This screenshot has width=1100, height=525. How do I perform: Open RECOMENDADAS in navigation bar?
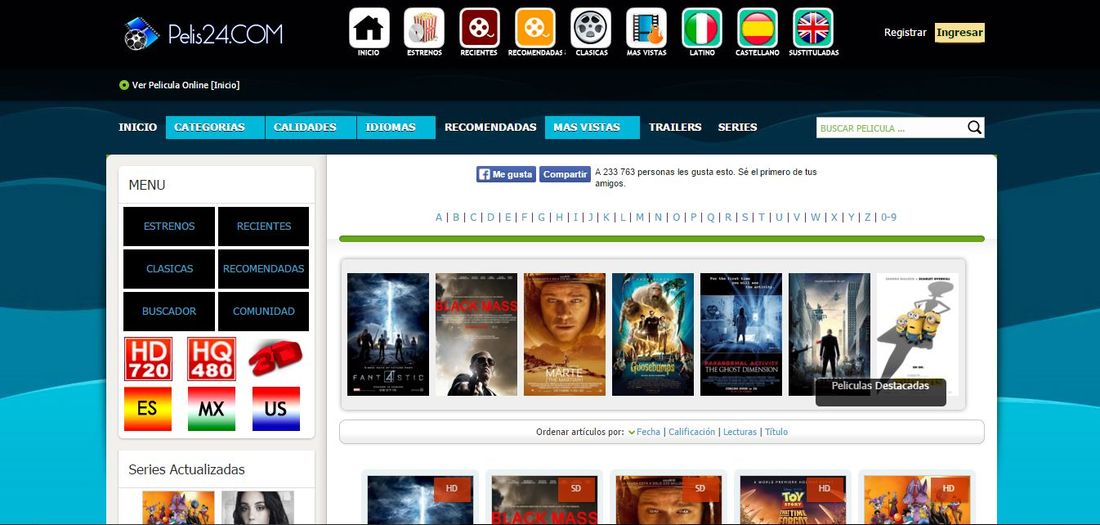point(490,127)
